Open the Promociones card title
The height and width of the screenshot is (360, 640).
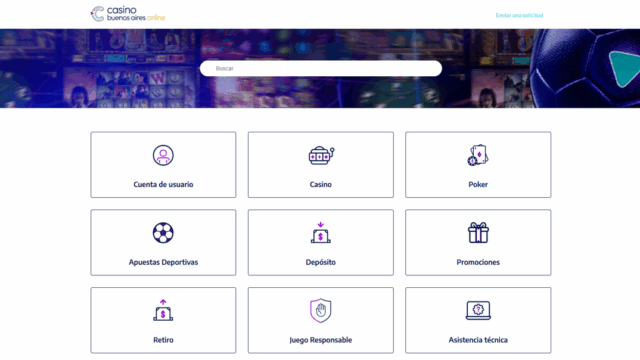(x=478, y=262)
